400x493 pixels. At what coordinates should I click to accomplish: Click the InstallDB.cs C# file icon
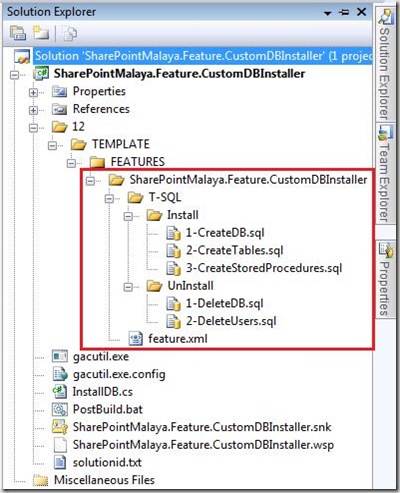pyautogui.click(x=60, y=392)
